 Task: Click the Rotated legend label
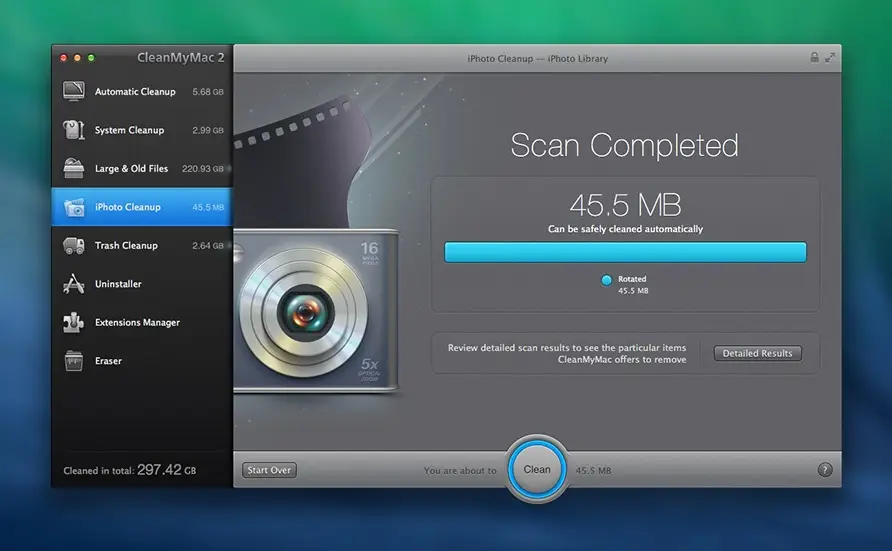(x=632, y=279)
